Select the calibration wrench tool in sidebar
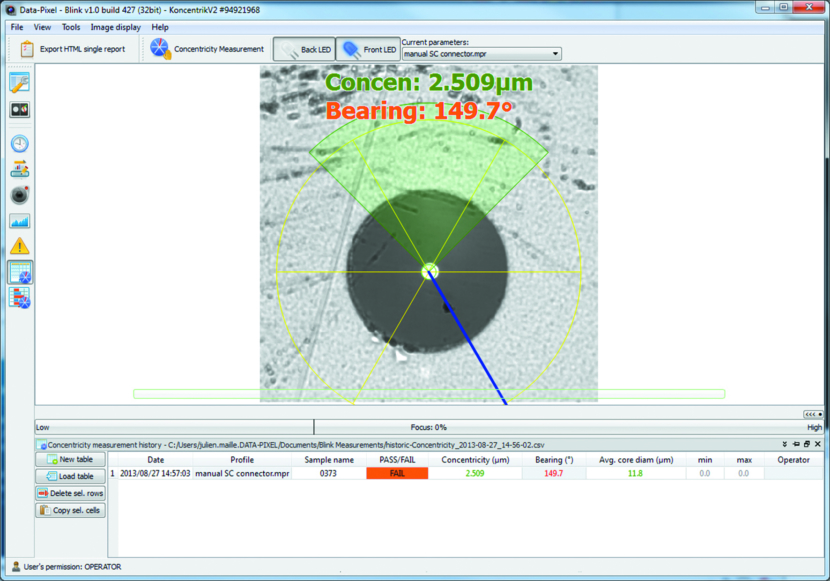Screen dimensions: 830x581 pos(18,82)
